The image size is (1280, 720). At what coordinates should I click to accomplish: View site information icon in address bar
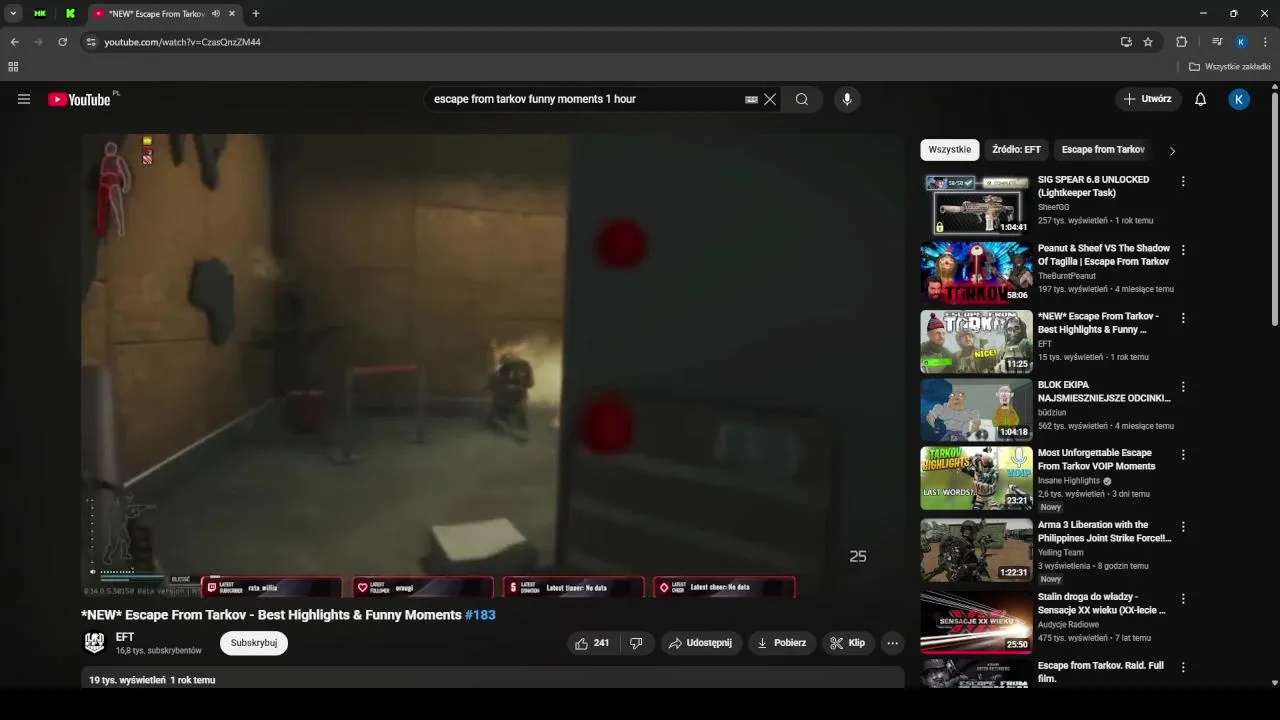coord(91,42)
